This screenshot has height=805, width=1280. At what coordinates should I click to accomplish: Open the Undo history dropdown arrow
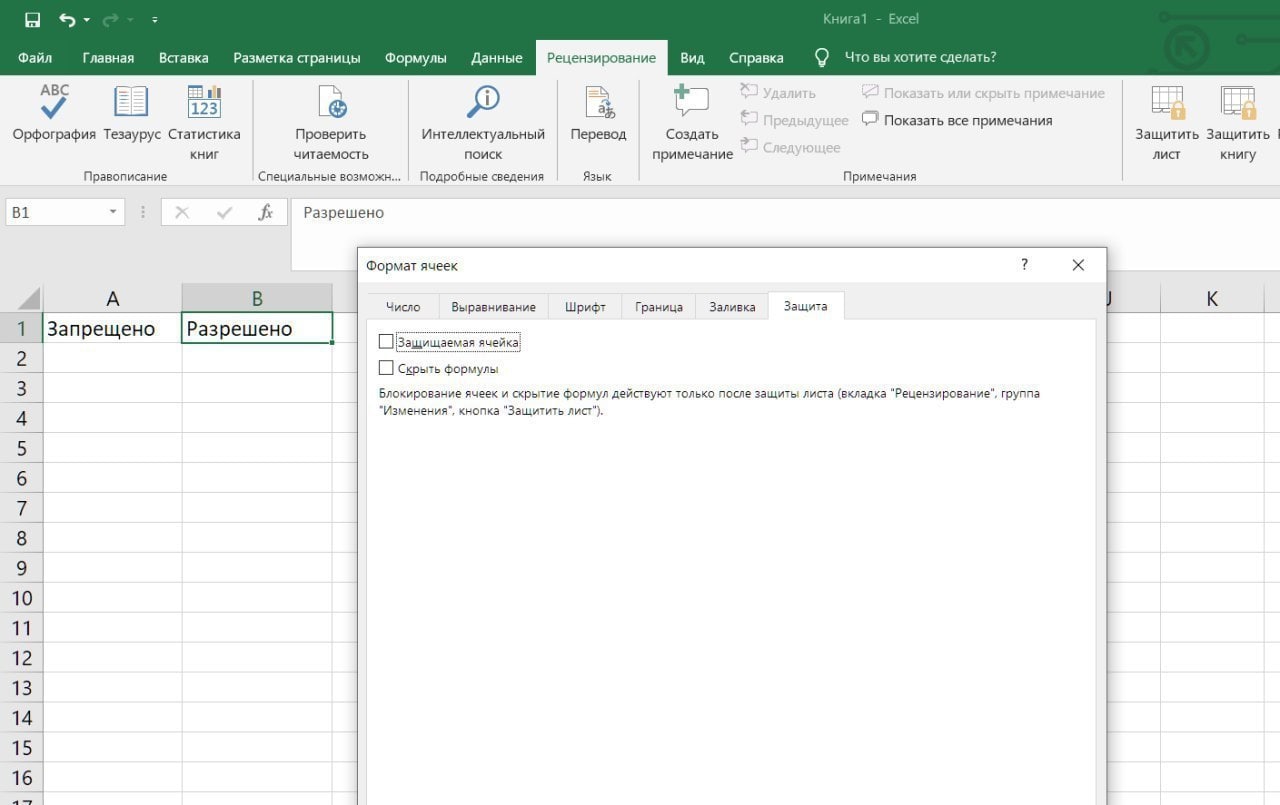pos(87,20)
